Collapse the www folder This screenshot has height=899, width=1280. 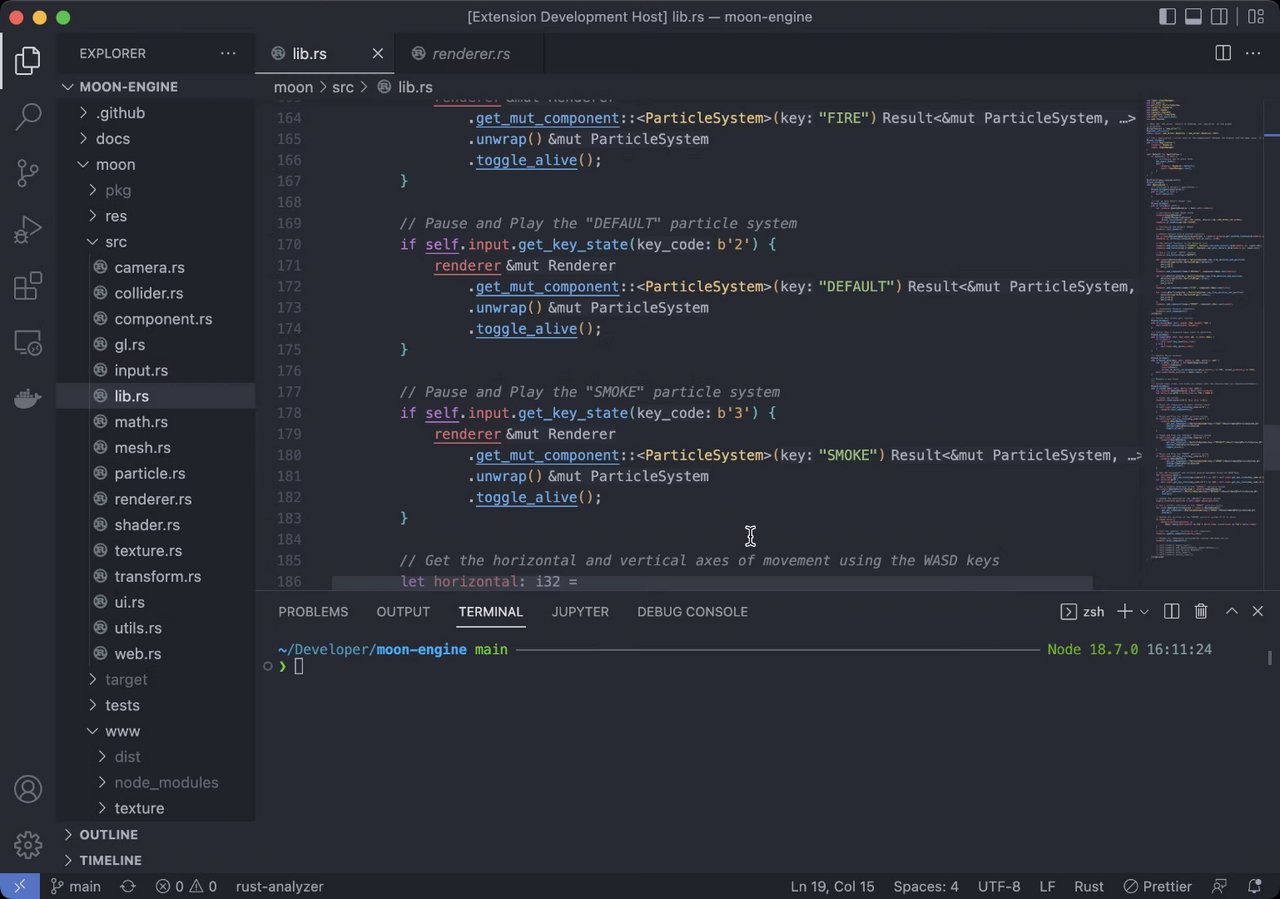(156, 731)
